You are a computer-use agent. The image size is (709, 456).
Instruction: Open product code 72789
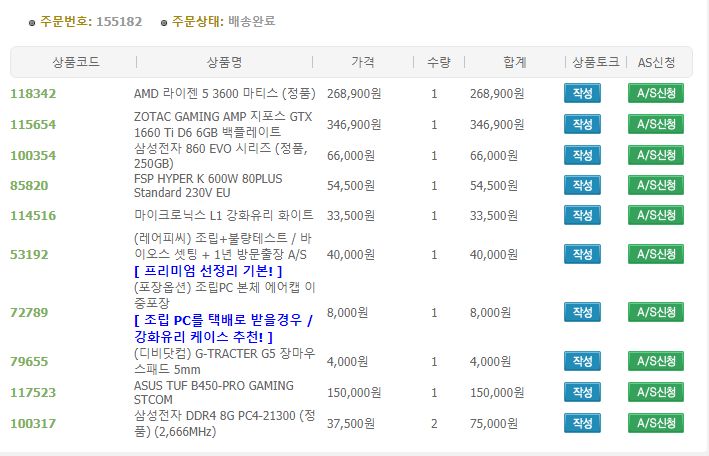[x=29, y=312]
